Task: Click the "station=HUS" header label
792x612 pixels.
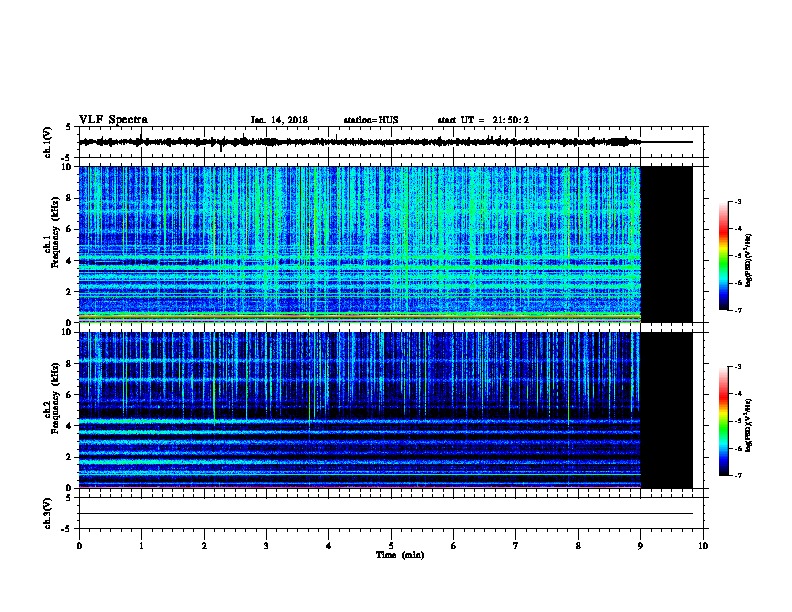Action: [x=371, y=120]
